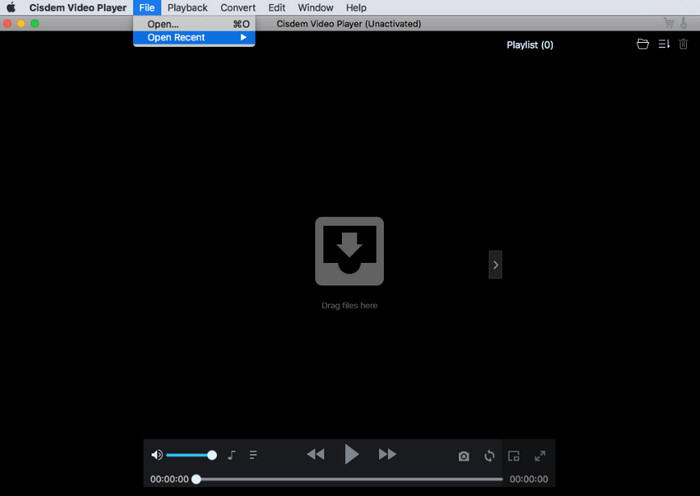Open audio track options via music note icon

231,455
